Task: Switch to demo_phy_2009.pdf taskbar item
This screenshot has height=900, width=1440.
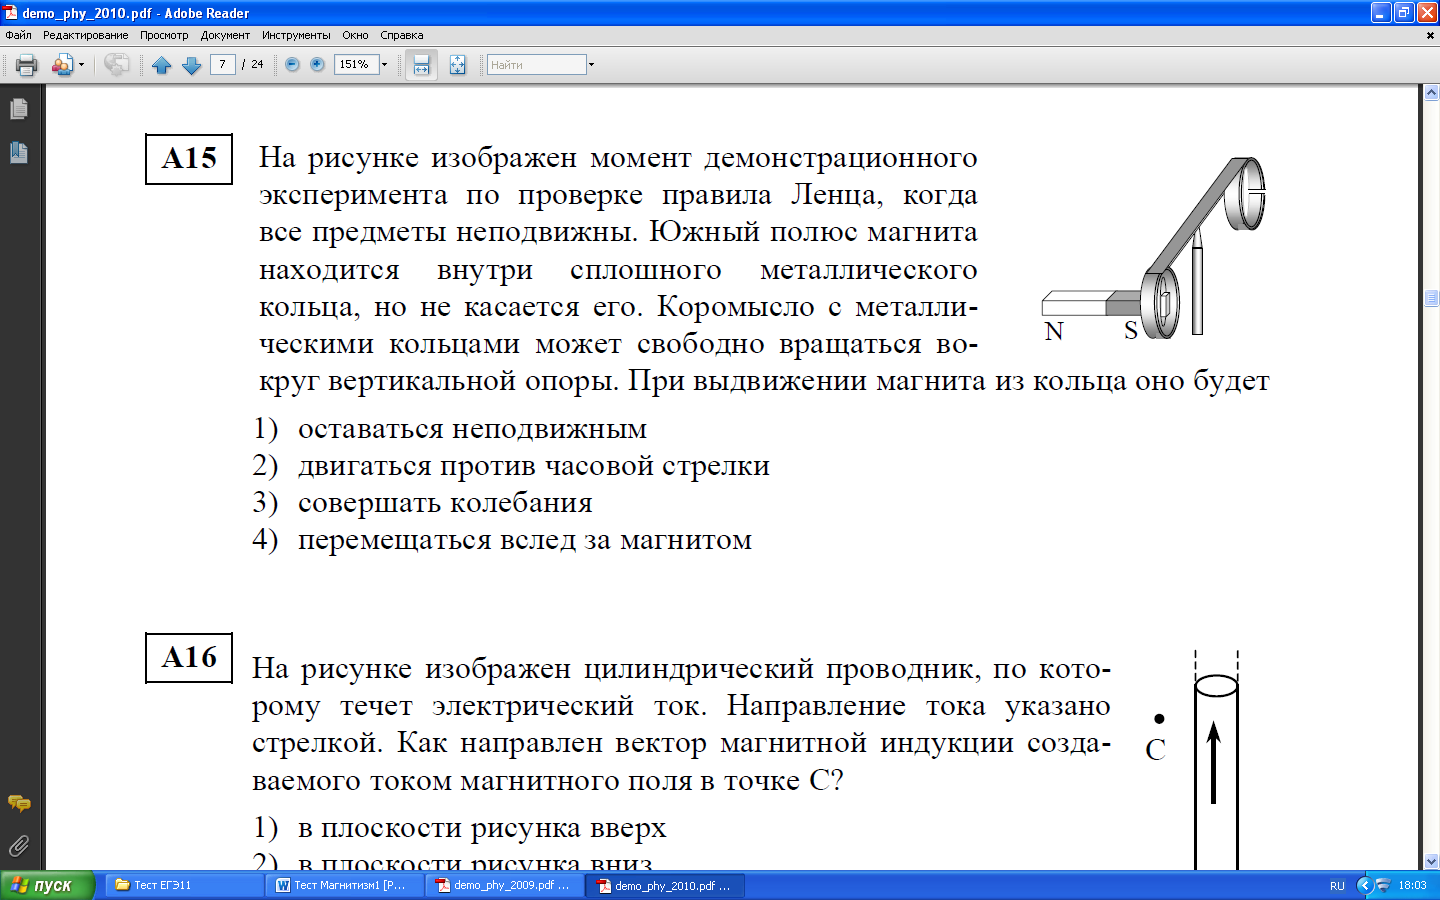Action: 506,885
